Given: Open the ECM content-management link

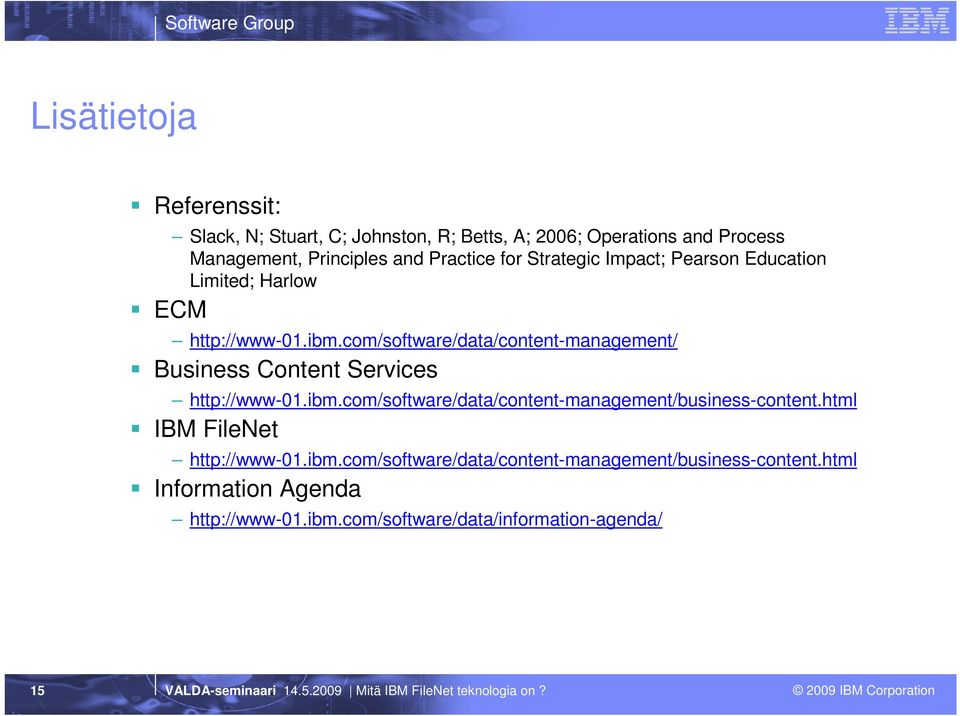Looking at the screenshot, I should point(433,341).
